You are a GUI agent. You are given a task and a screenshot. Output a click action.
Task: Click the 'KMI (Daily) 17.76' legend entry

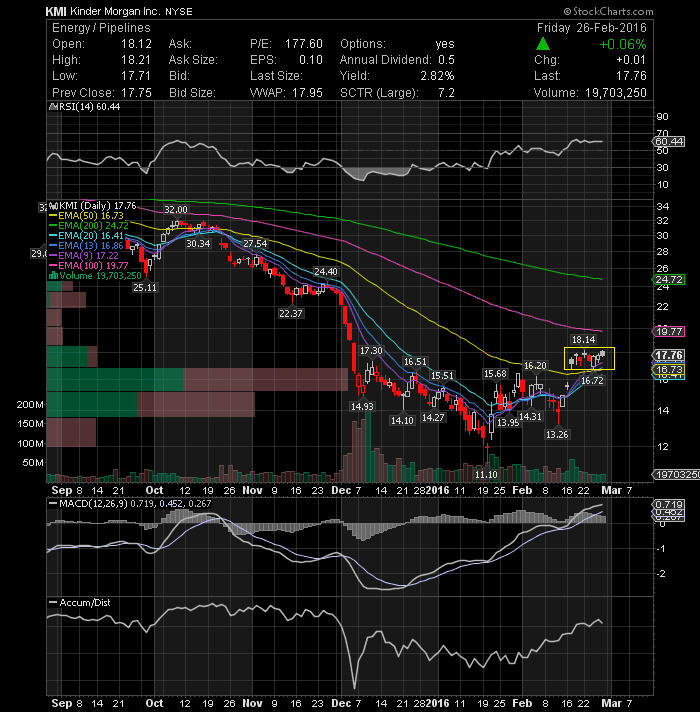[x=92, y=206]
